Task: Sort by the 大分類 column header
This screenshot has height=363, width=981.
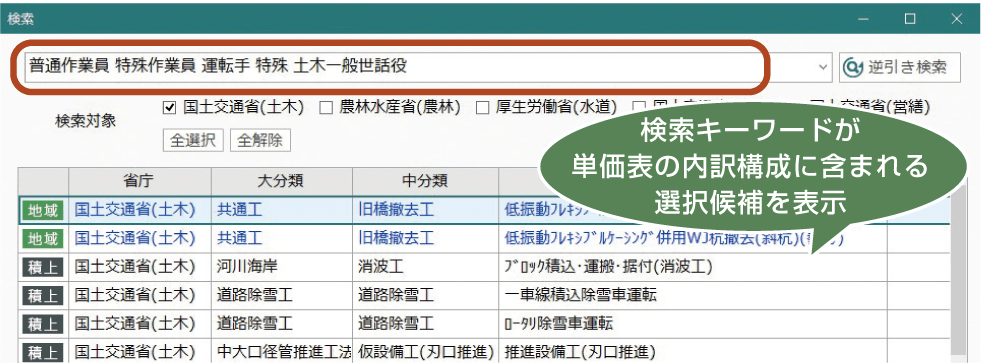Action: tap(282, 182)
